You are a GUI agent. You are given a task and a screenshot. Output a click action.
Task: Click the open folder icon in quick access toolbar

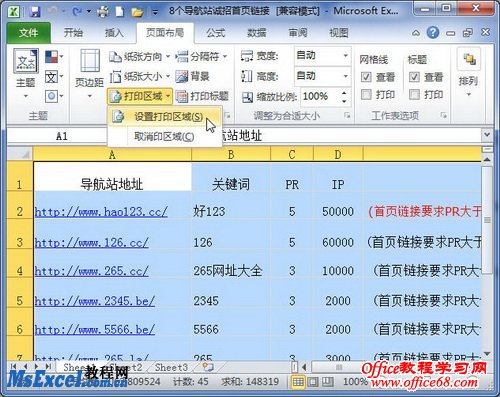[137, 12]
